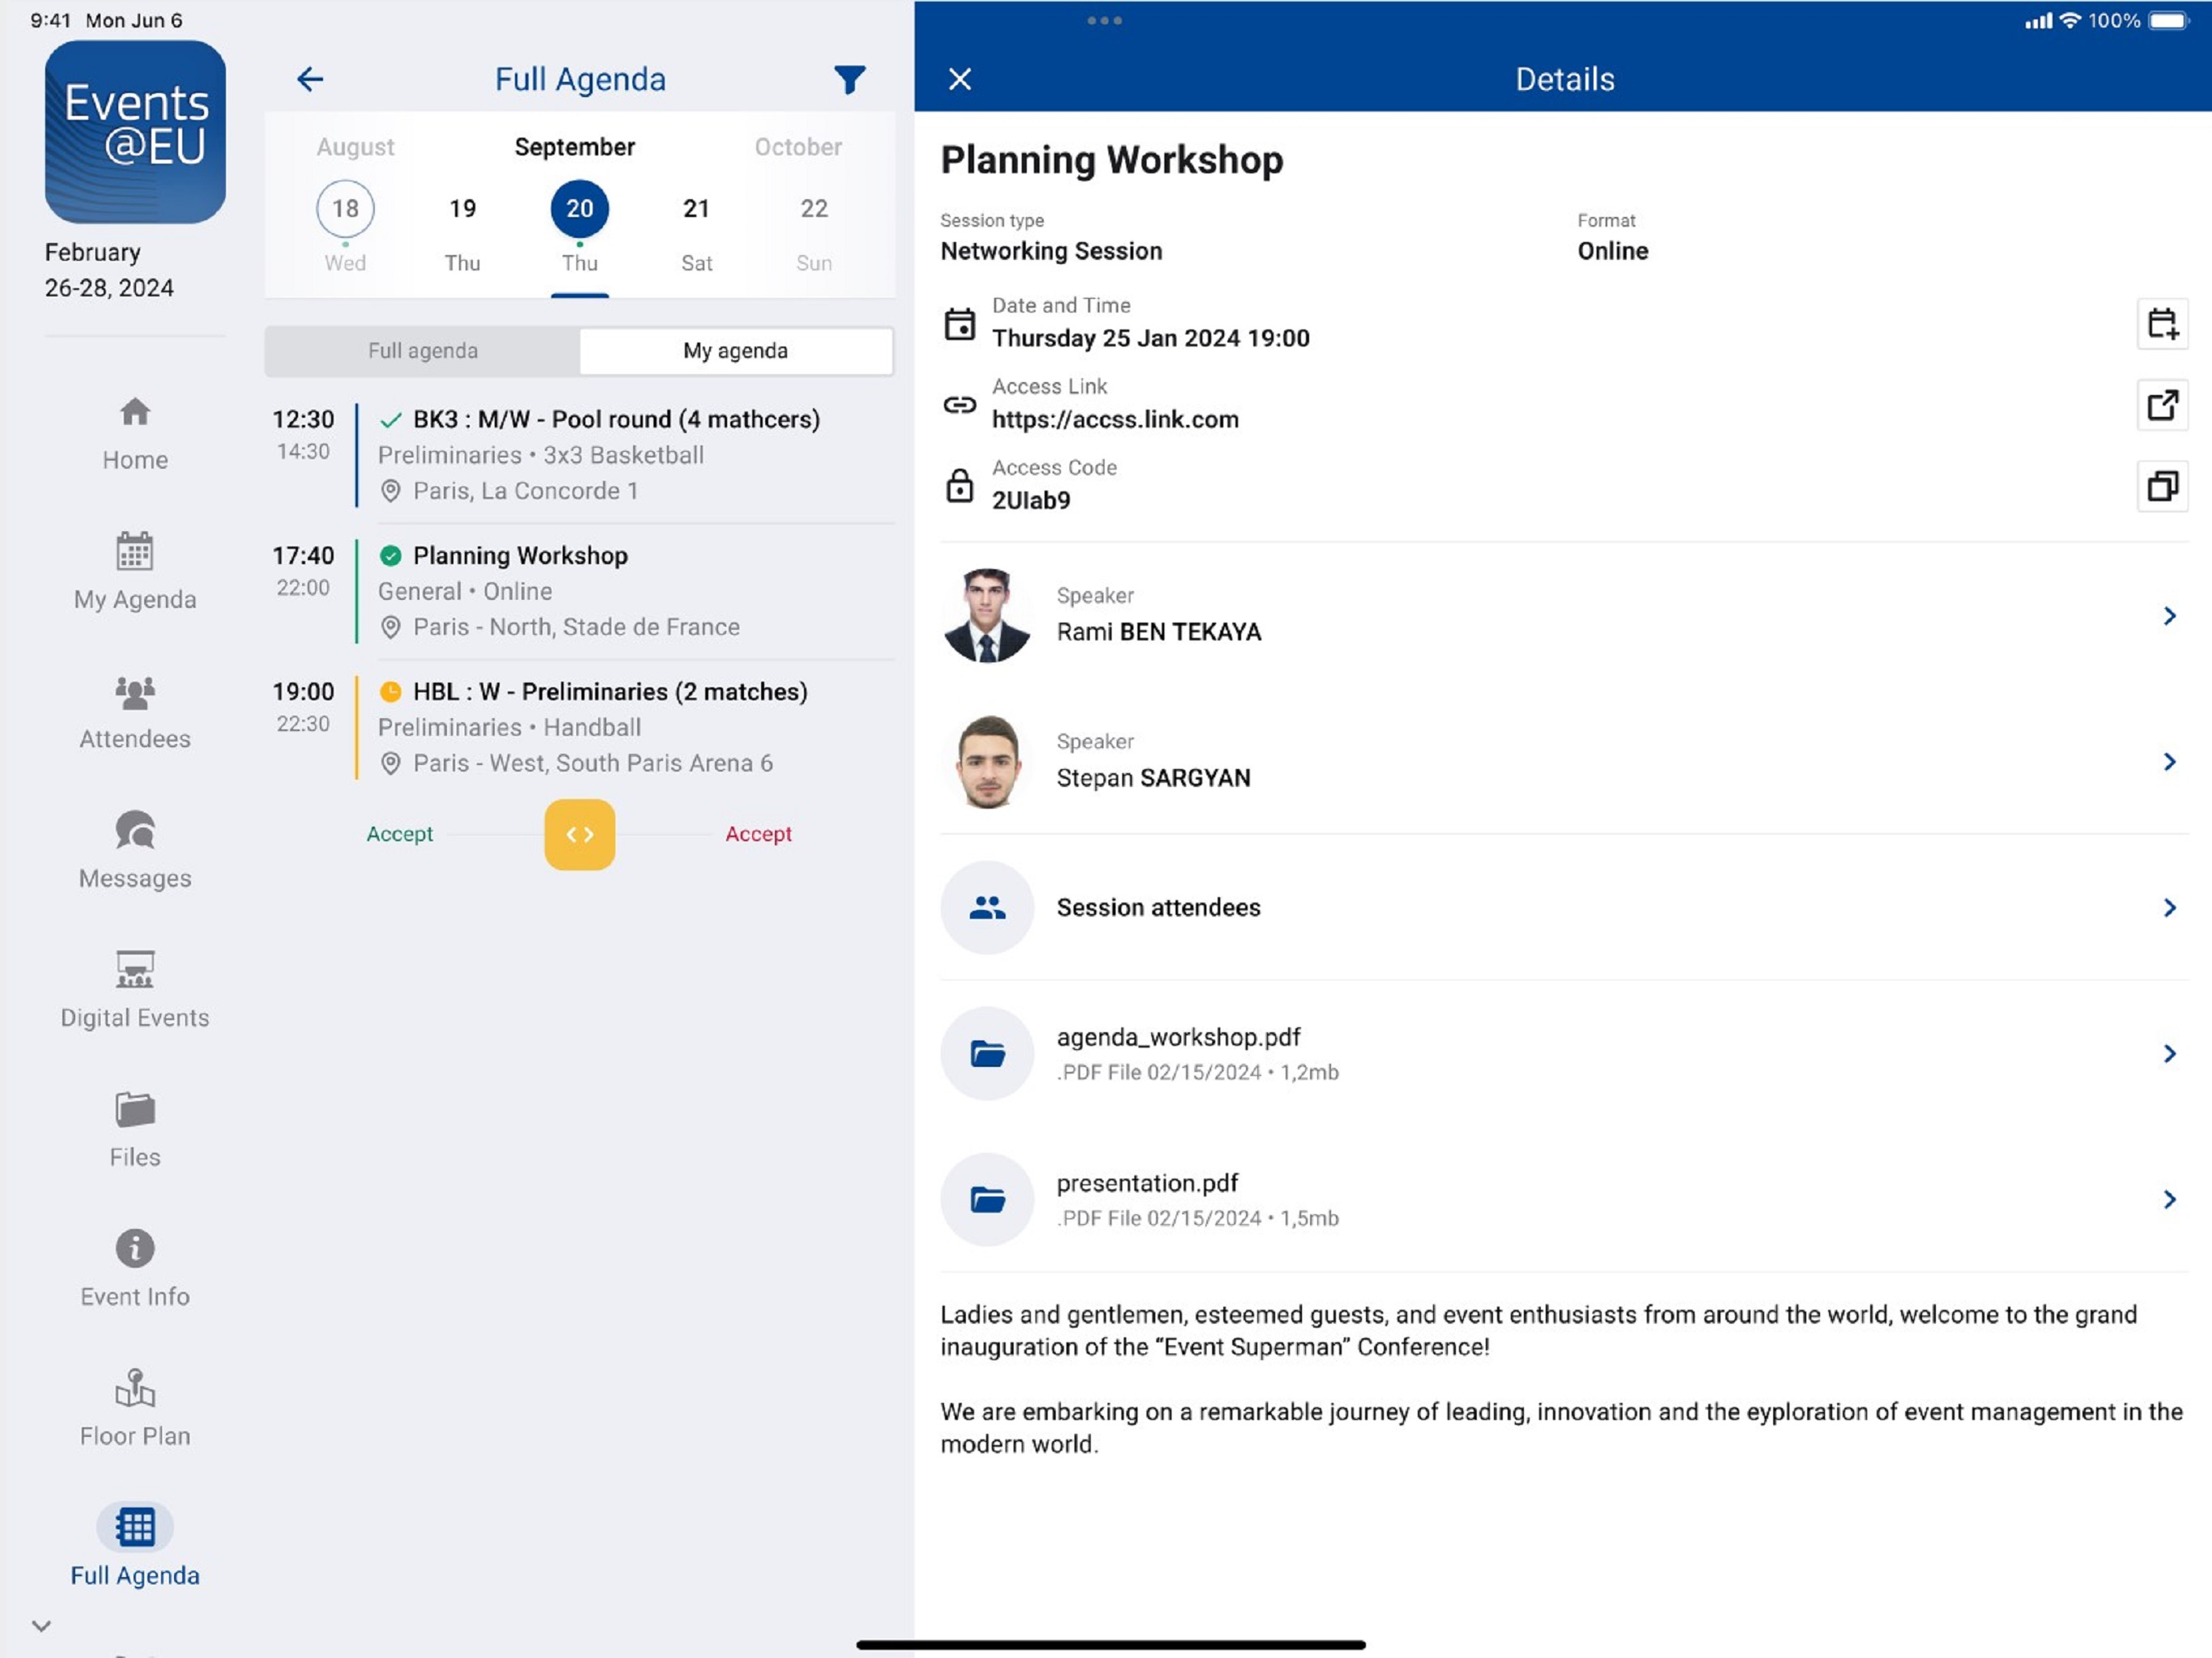Tap the yellow swipe handle button
Image resolution: width=2212 pixels, height=1658 pixels.
point(580,834)
